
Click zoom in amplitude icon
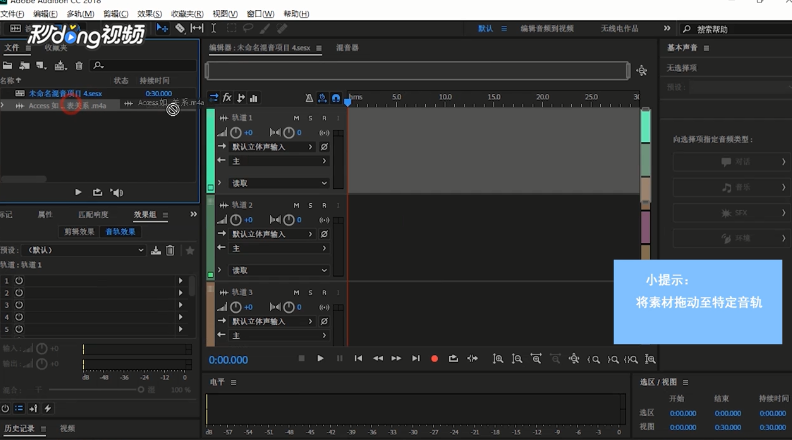pyautogui.click(x=498, y=359)
